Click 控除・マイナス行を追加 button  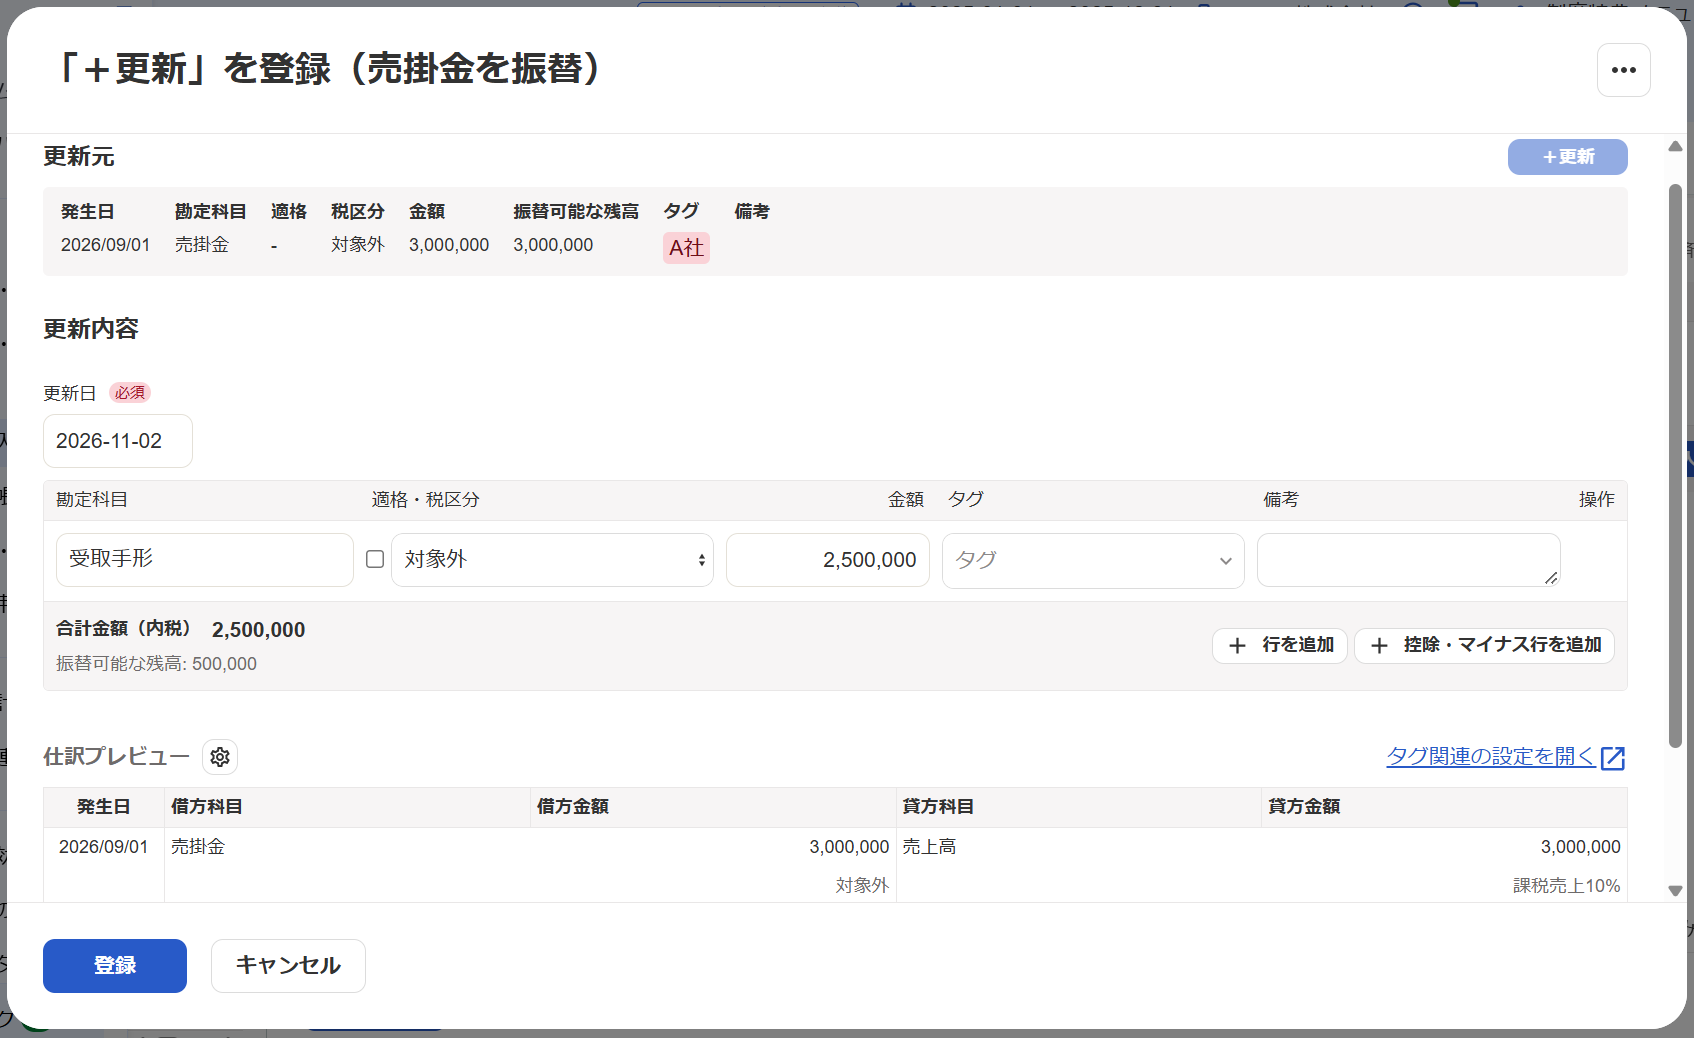tap(1484, 645)
